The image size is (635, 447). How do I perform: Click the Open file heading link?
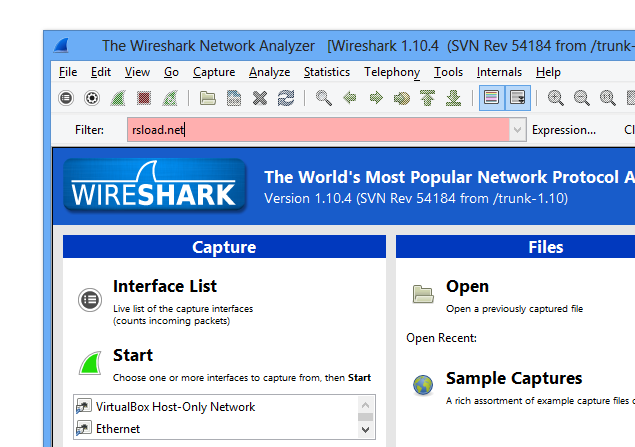(467, 287)
